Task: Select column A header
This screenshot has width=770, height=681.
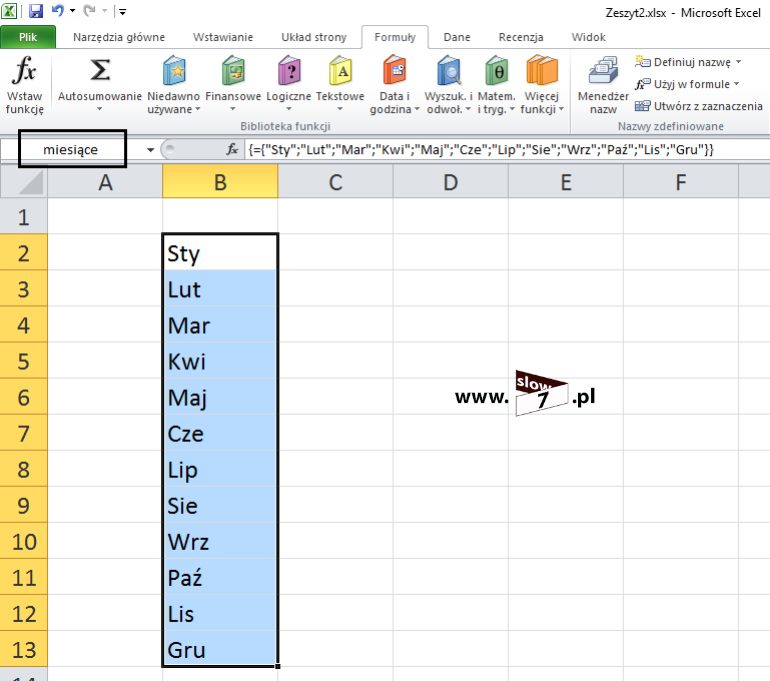Action: pyautogui.click(x=105, y=182)
